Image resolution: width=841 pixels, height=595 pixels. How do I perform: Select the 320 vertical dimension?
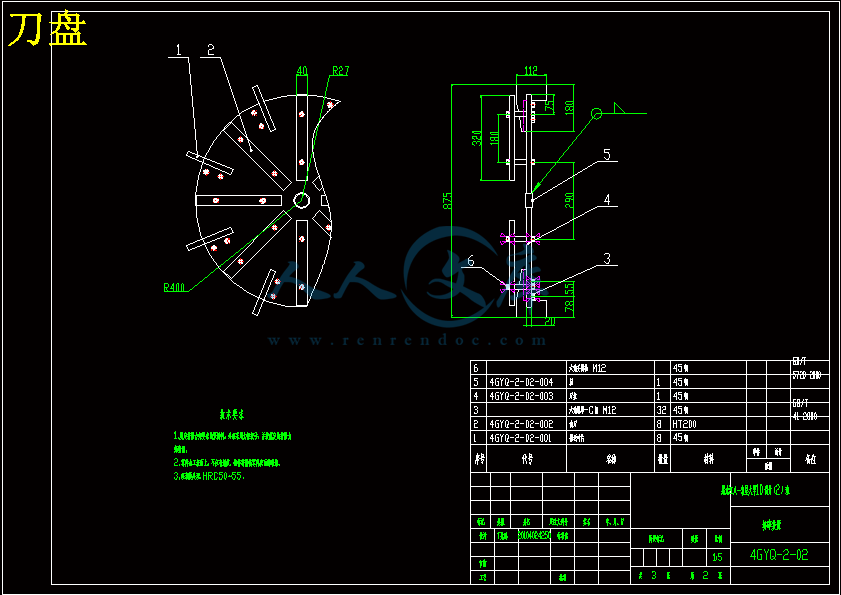(476, 137)
